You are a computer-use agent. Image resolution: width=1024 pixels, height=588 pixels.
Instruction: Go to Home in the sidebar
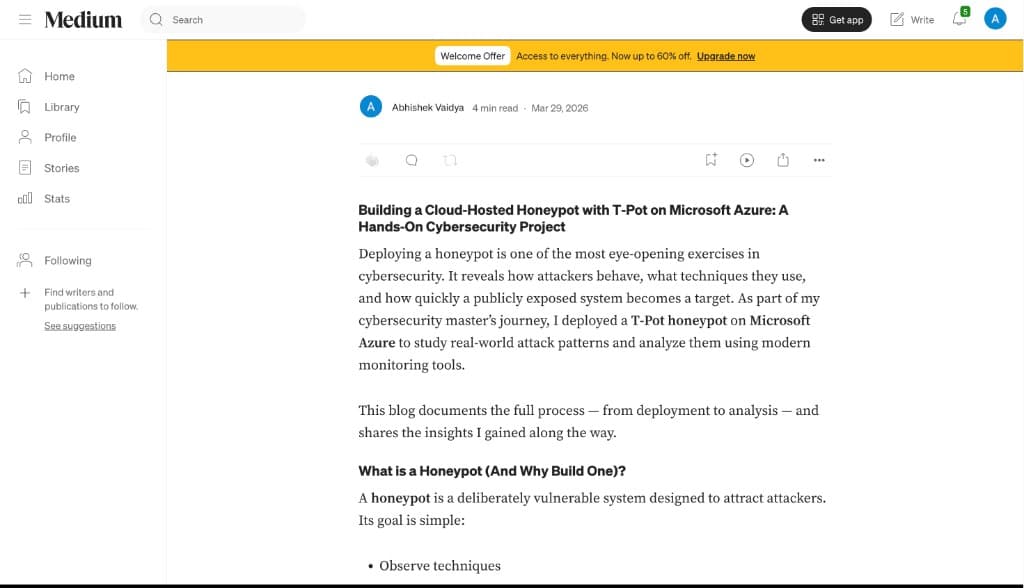pos(59,76)
